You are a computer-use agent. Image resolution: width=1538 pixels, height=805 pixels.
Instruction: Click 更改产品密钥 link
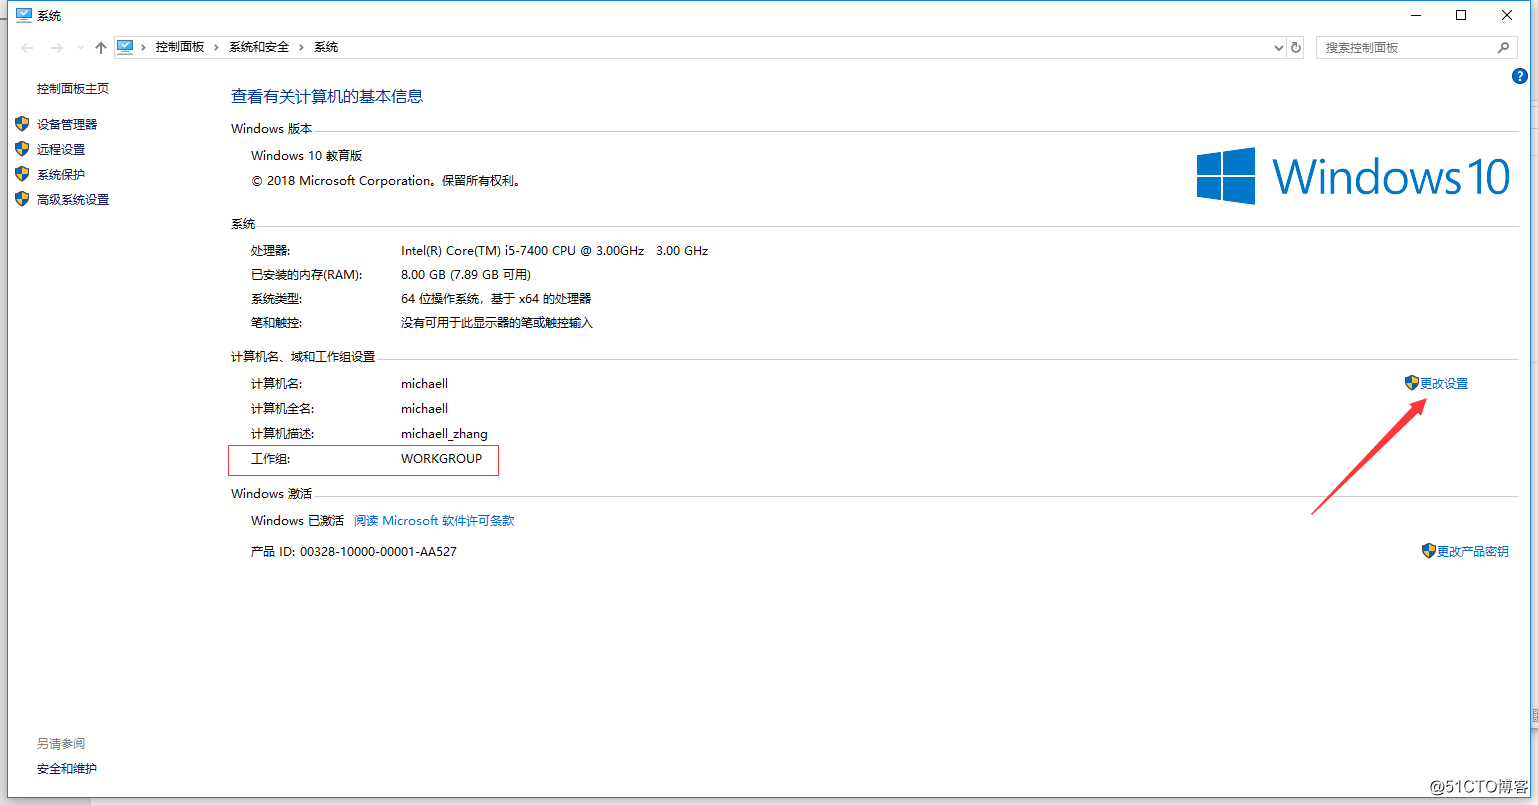pyautogui.click(x=1473, y=551)
